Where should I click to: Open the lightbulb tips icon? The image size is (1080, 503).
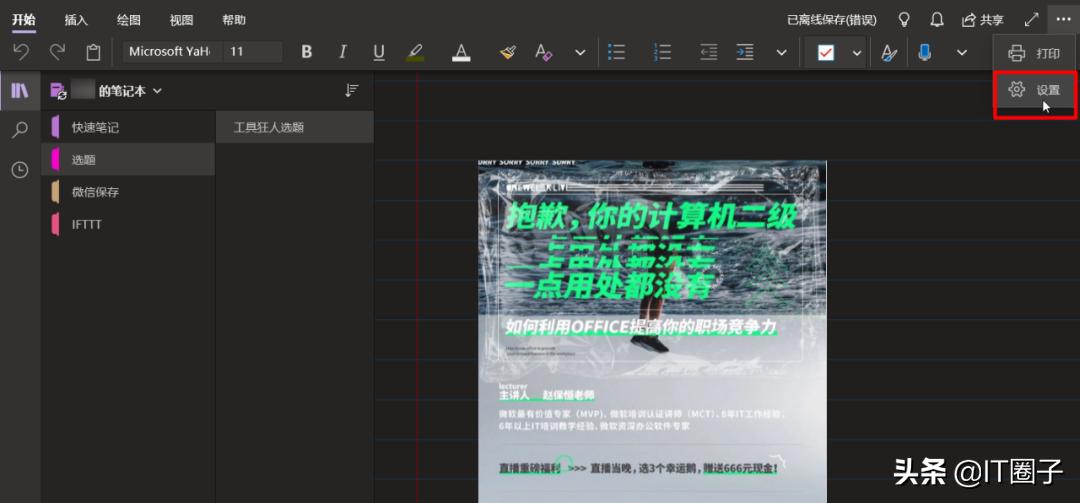point(905,19)
